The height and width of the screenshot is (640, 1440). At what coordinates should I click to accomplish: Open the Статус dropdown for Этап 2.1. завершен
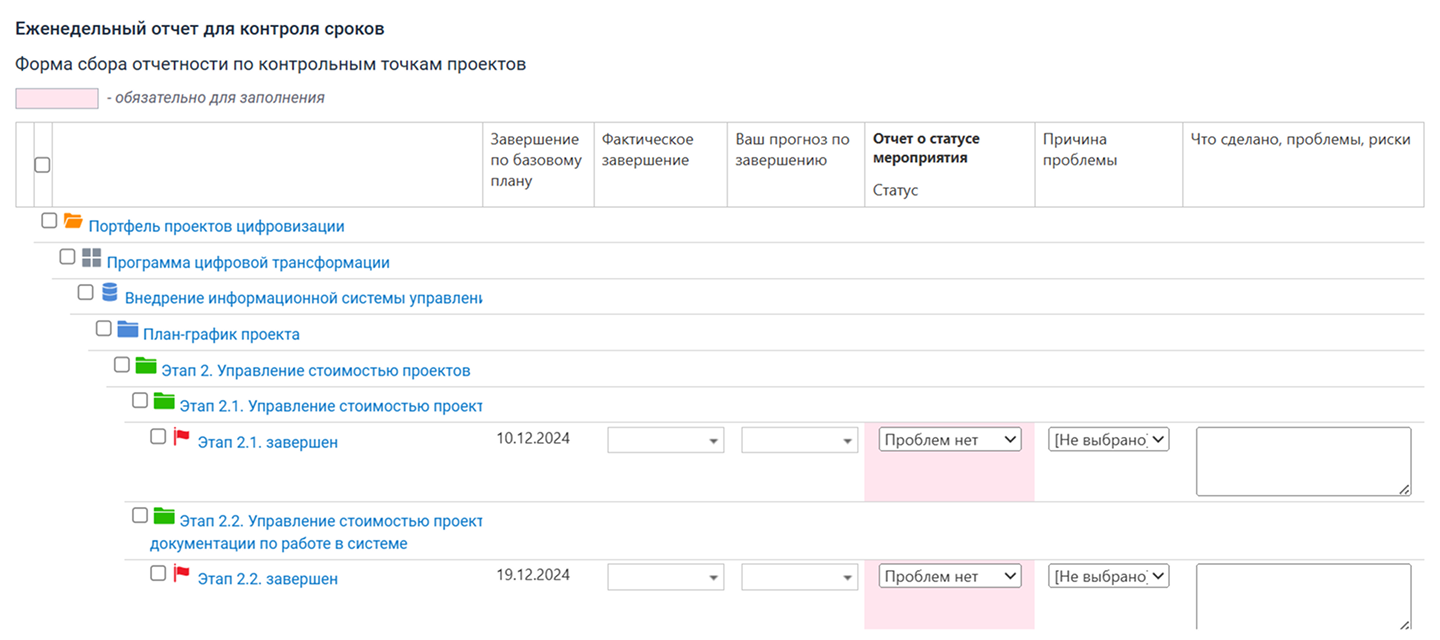(950, 439)
